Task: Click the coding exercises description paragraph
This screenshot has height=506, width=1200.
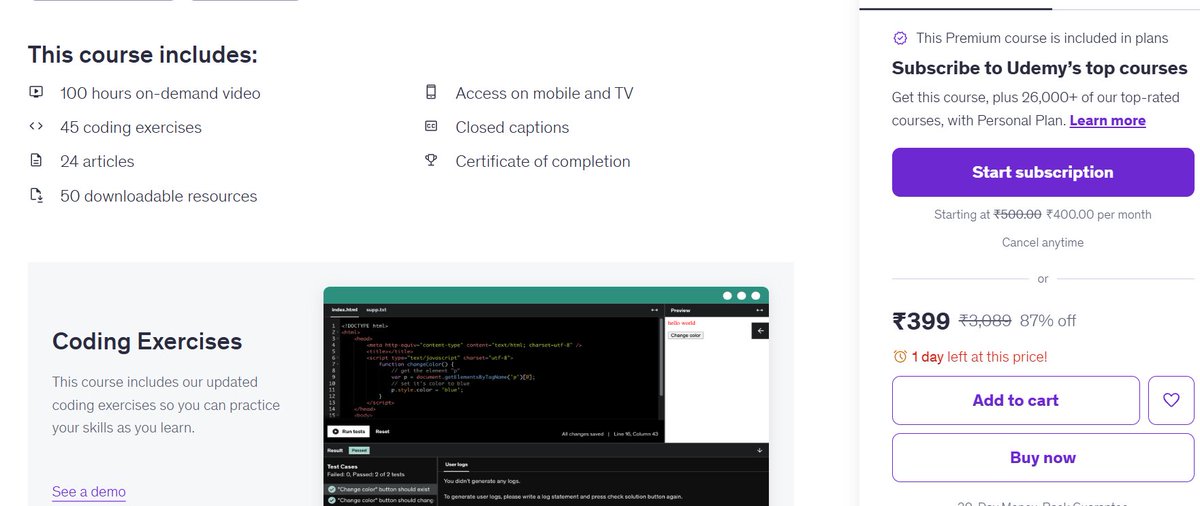Action: 166,405
